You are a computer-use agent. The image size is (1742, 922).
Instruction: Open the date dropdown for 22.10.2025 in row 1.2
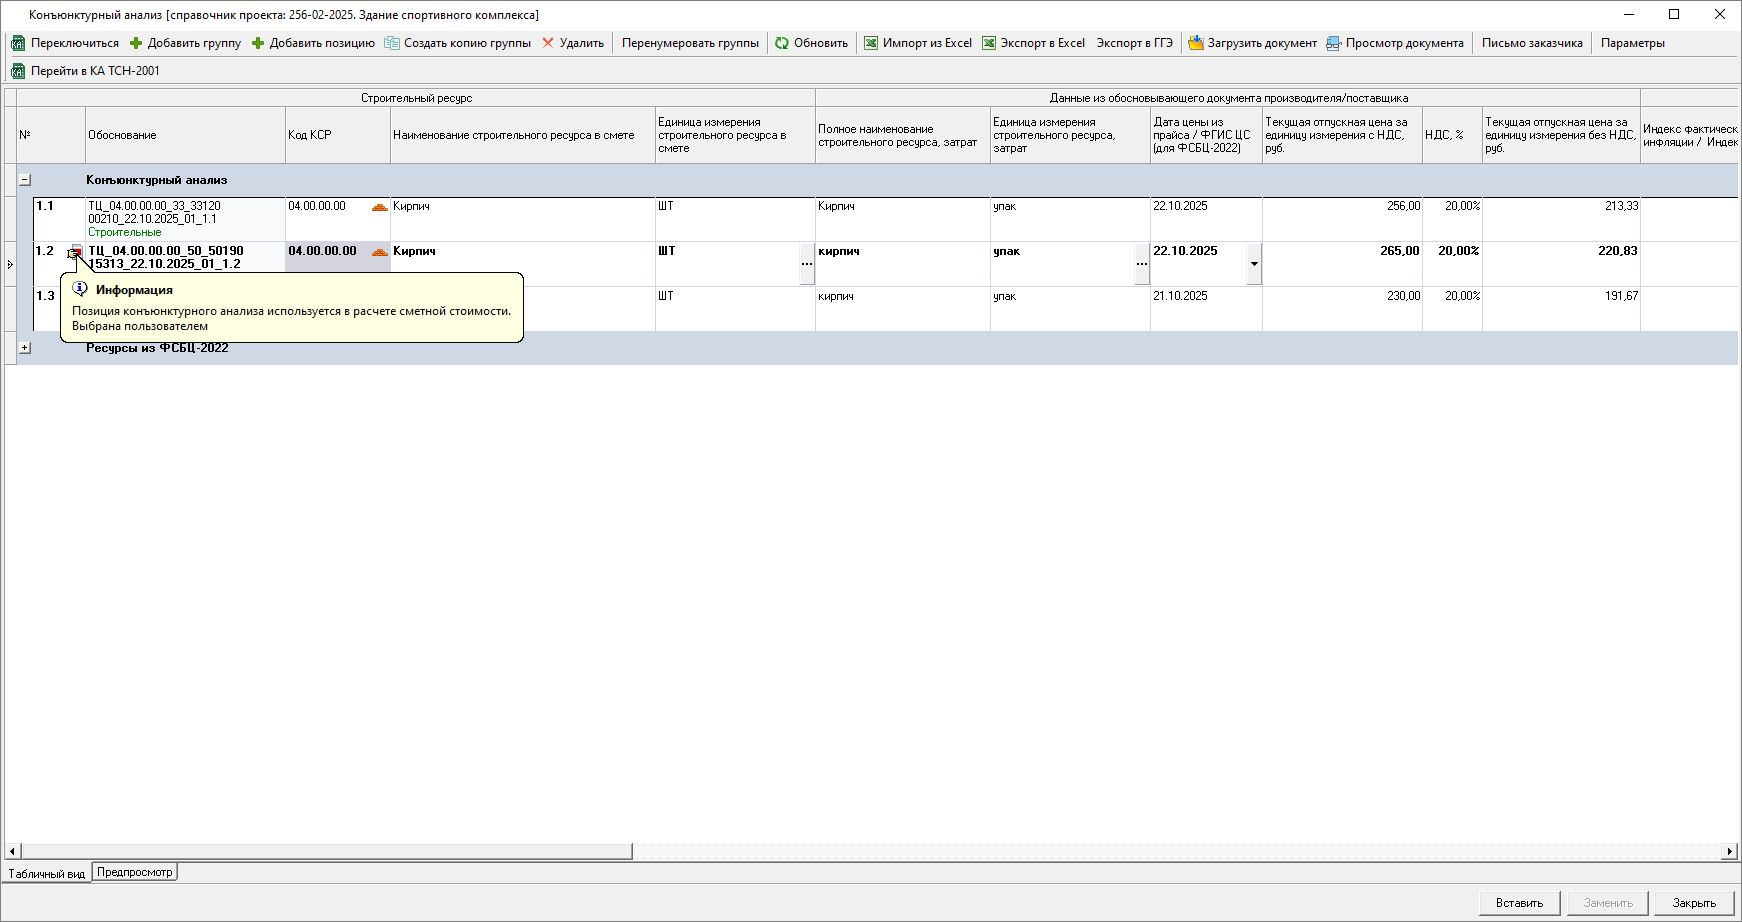1254,264
